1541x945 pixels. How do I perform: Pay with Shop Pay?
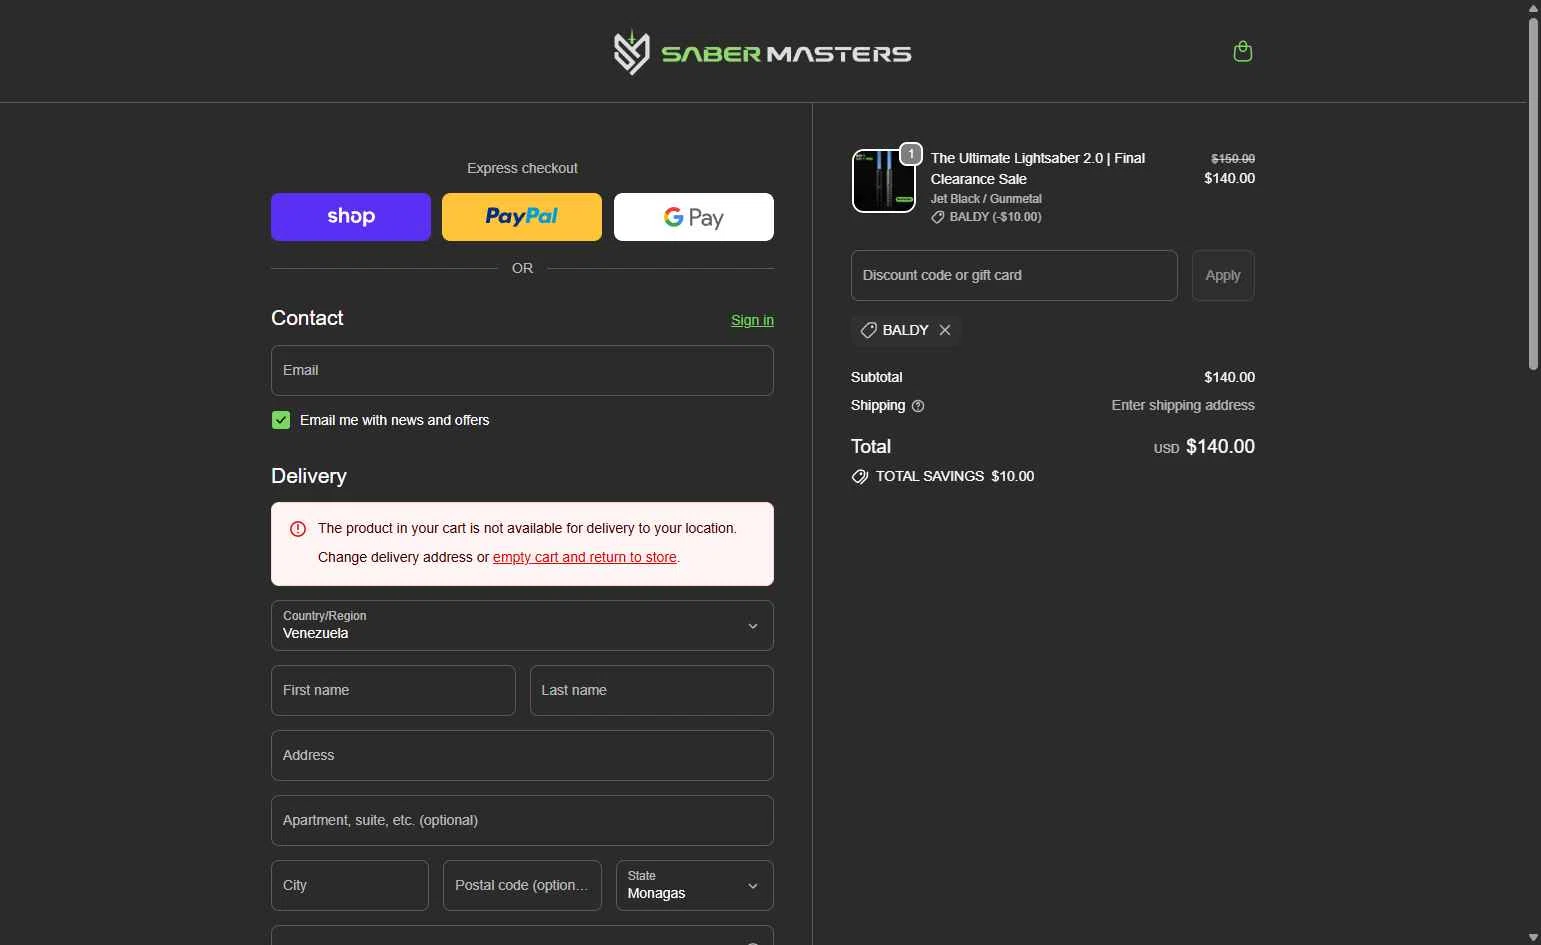point(351,217)
